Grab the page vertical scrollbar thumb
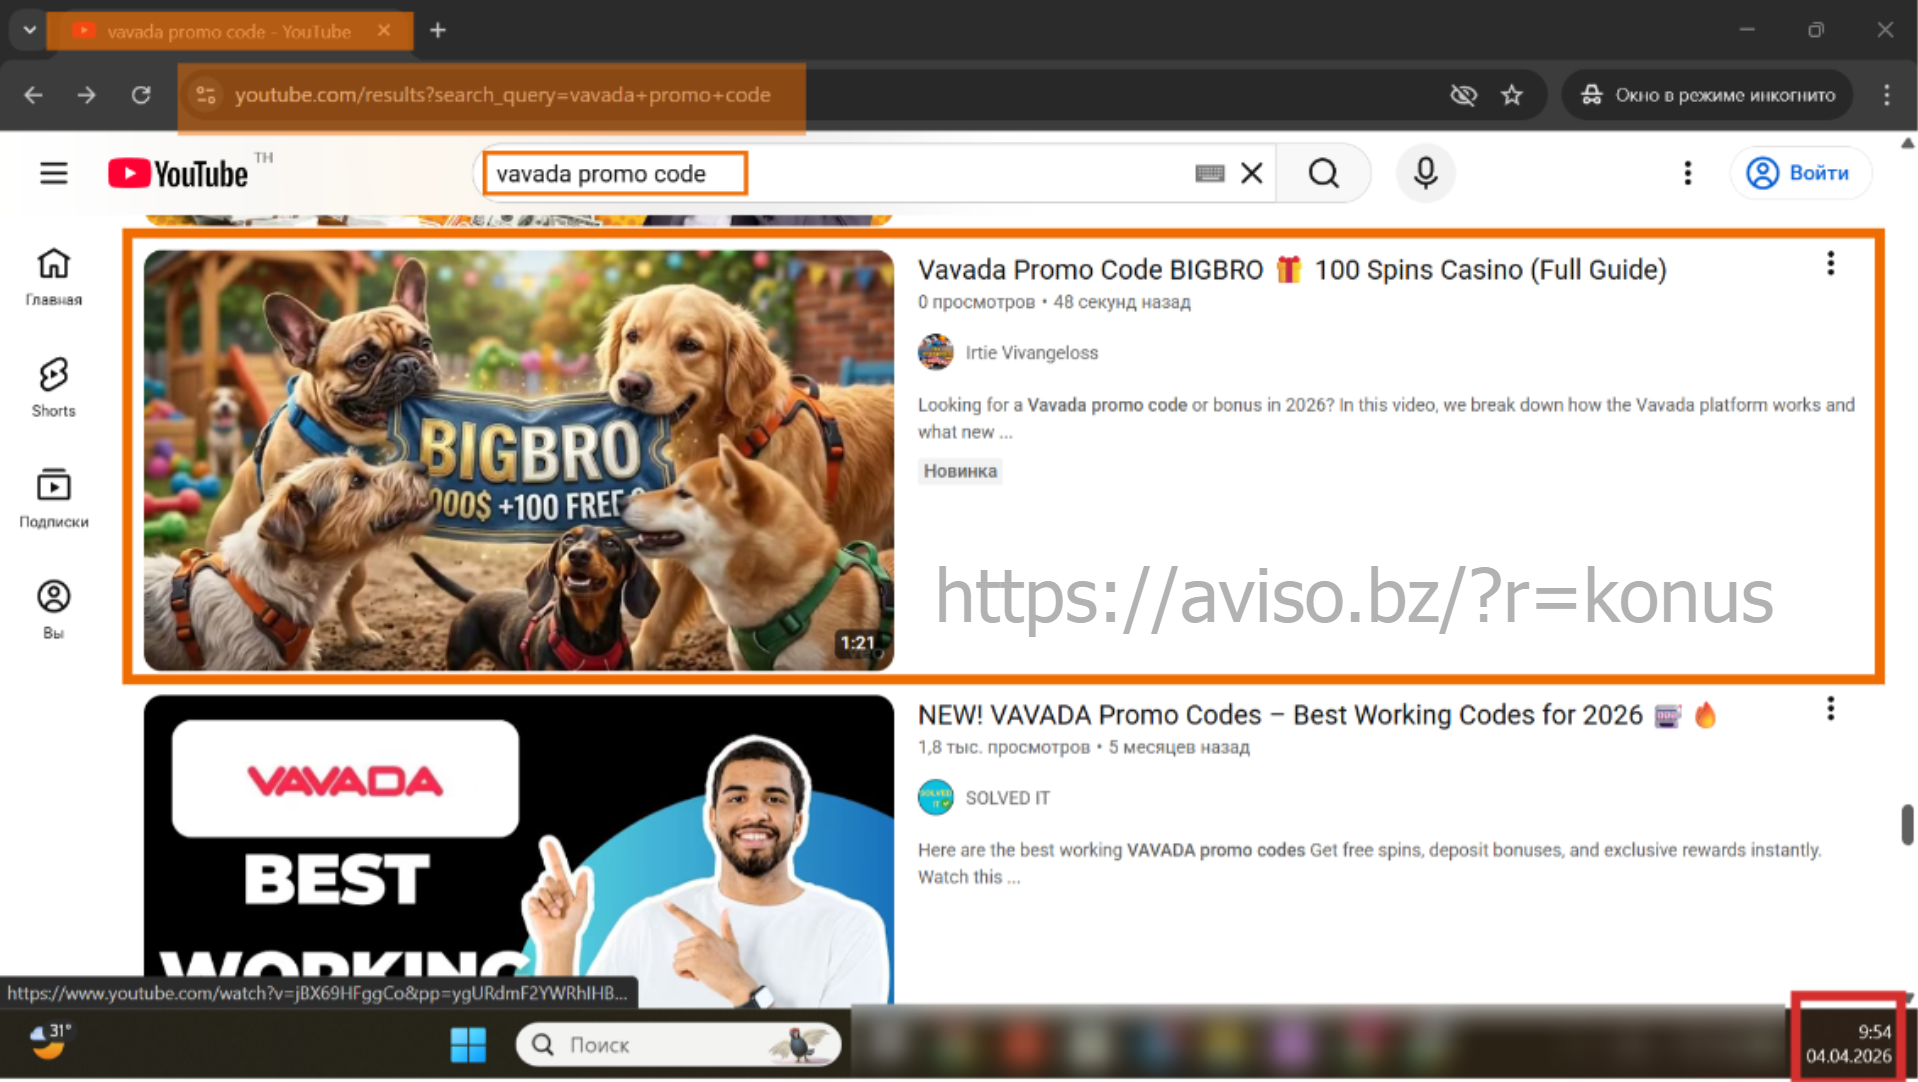 (x=1907, y=825)
